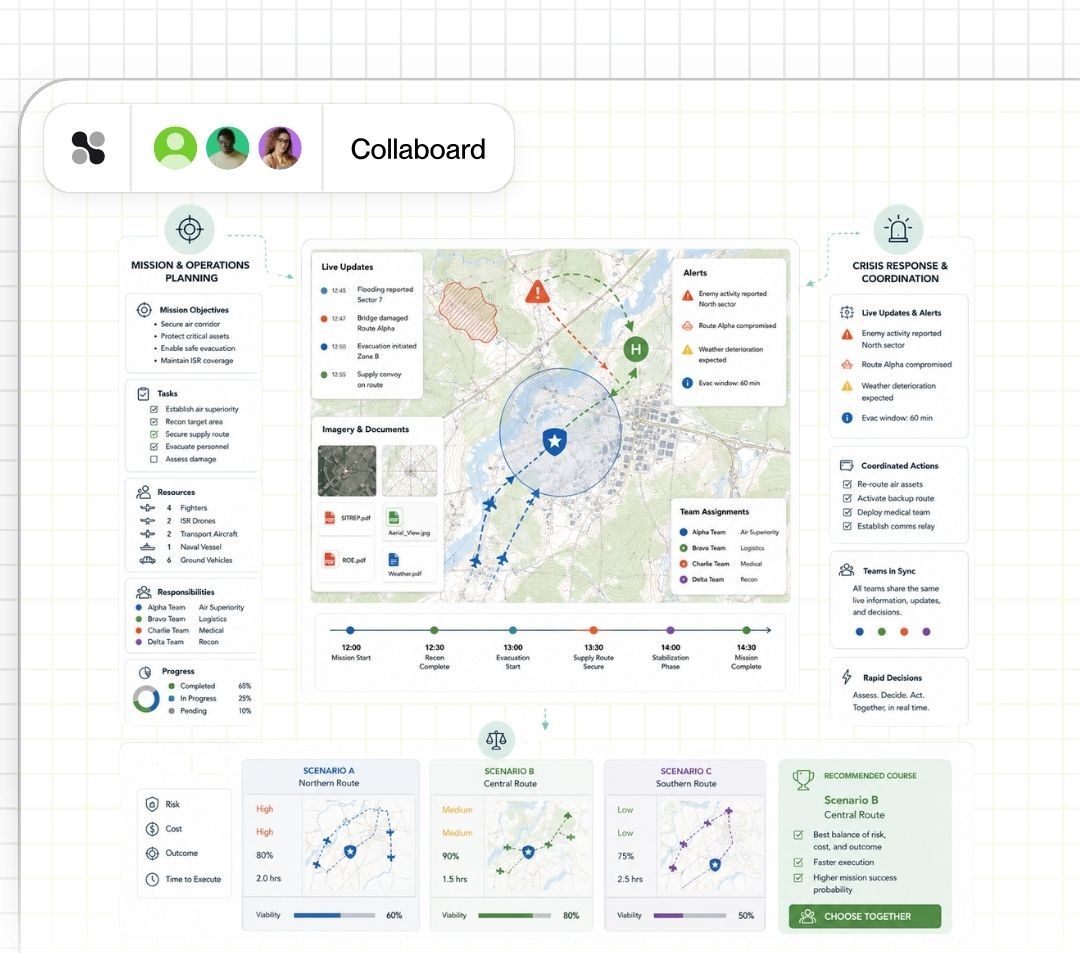Click the Scenario B recommended course heading

point(851,800)
